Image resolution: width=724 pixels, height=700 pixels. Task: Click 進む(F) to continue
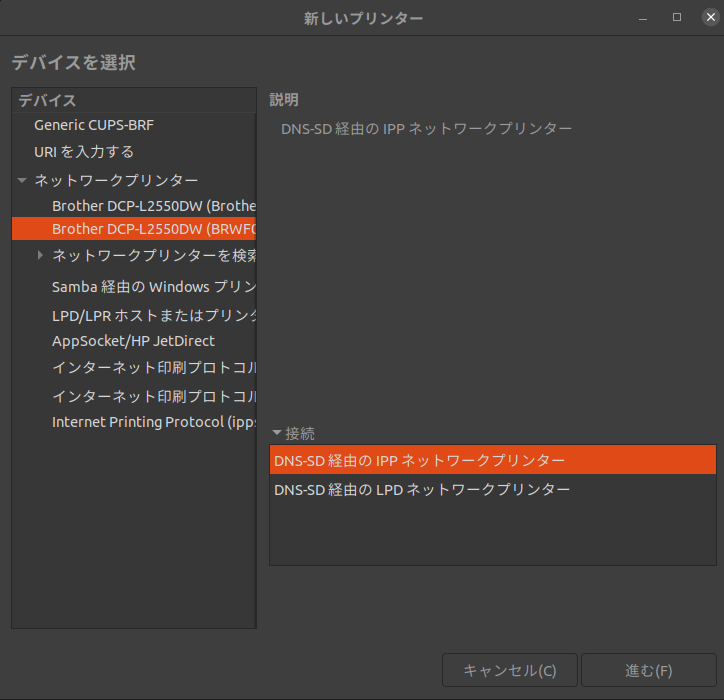click(649, 670)
